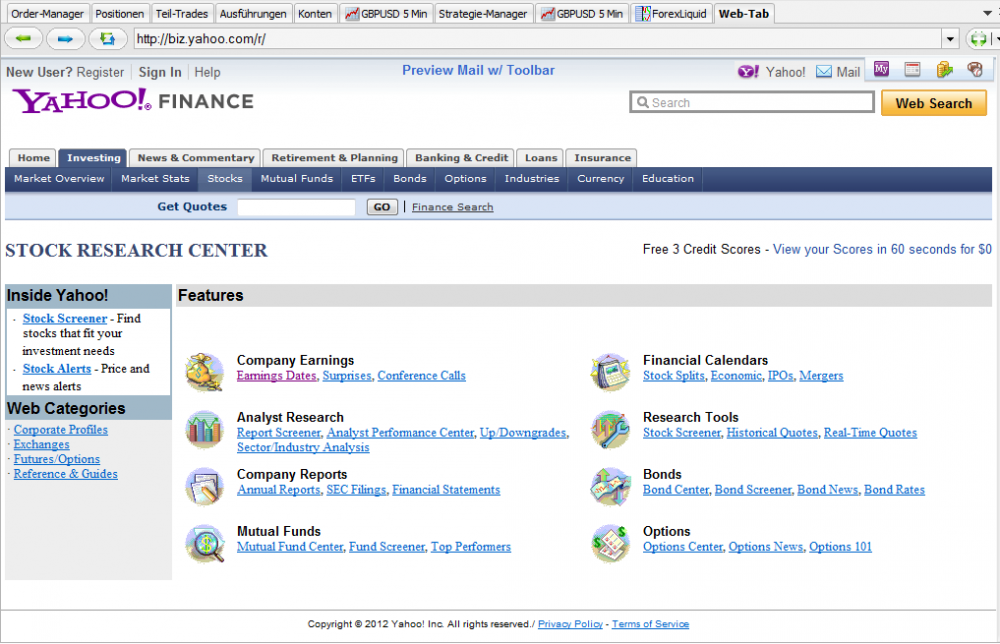Click the Mutual Funds magnifier icon
Screen dimensions: 1000x644
204,543
